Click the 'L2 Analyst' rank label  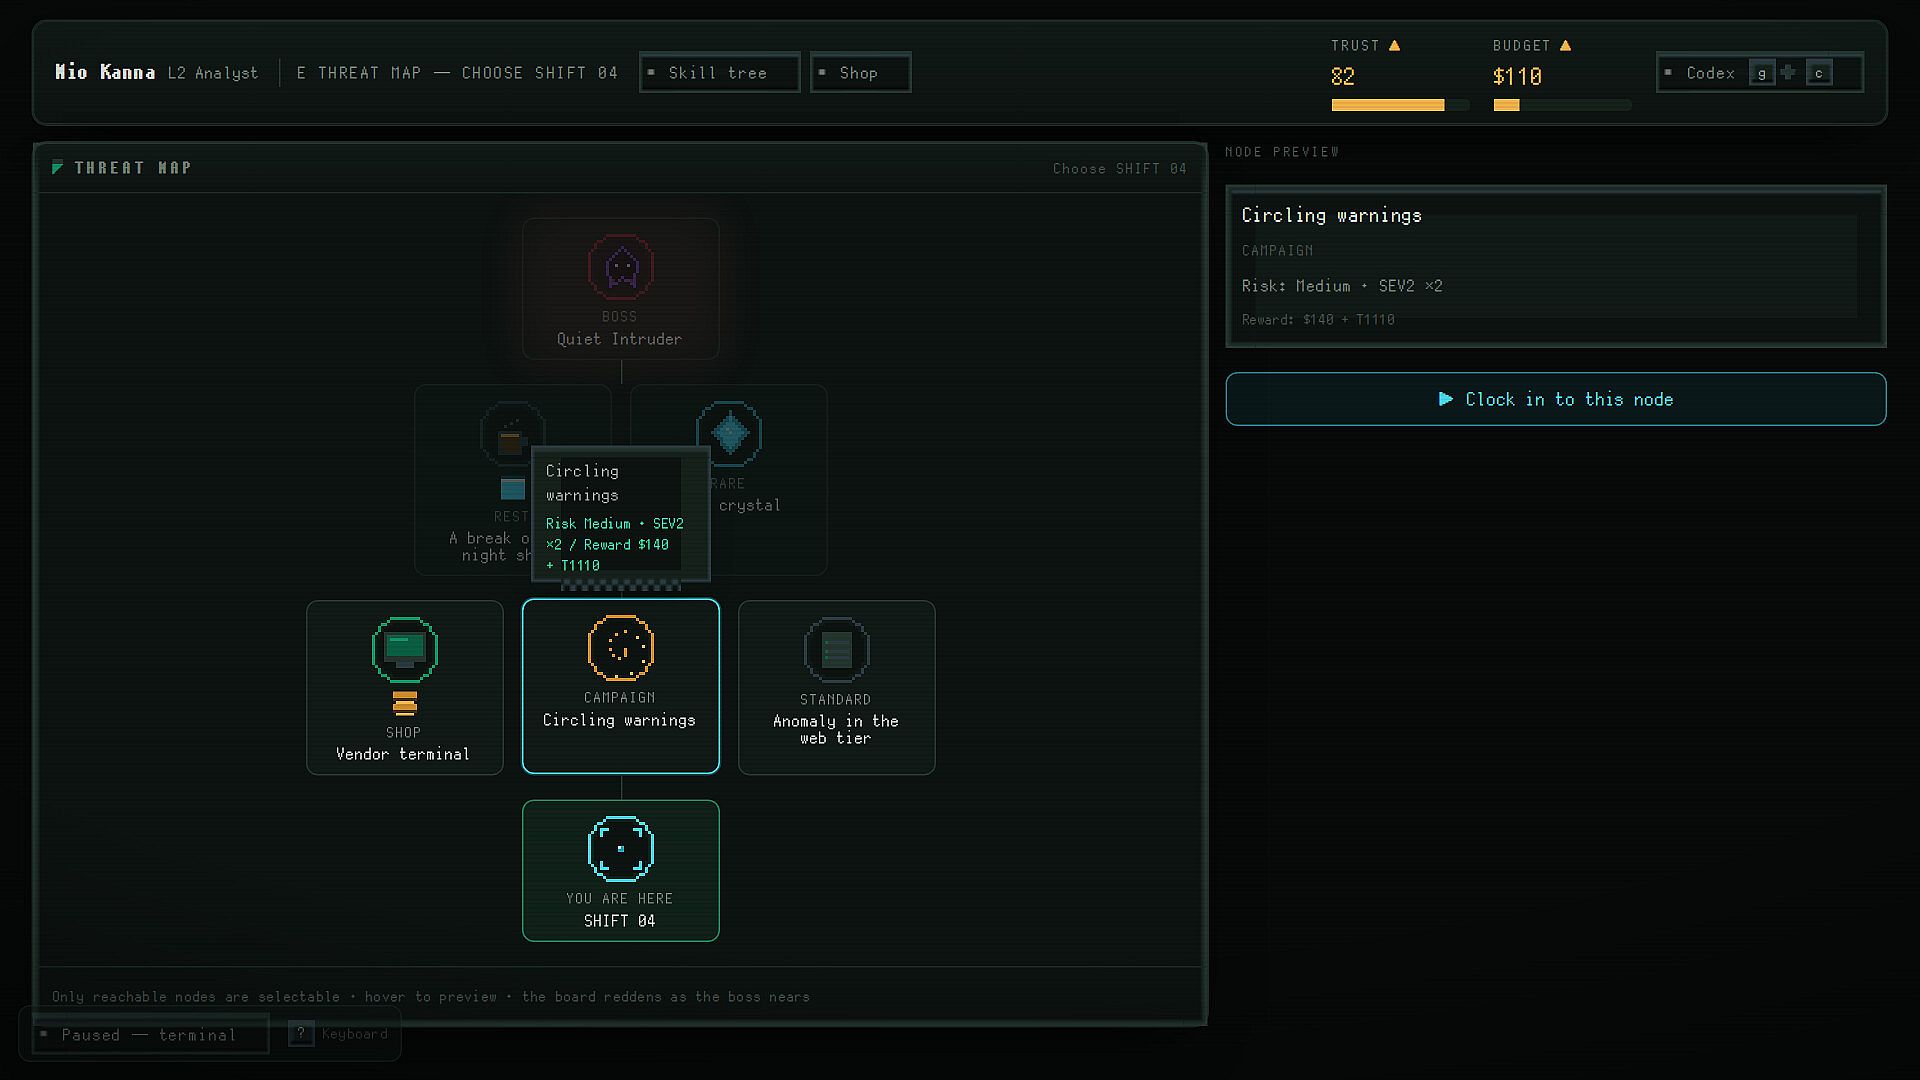pyautogui.click(x=213, y=73)
